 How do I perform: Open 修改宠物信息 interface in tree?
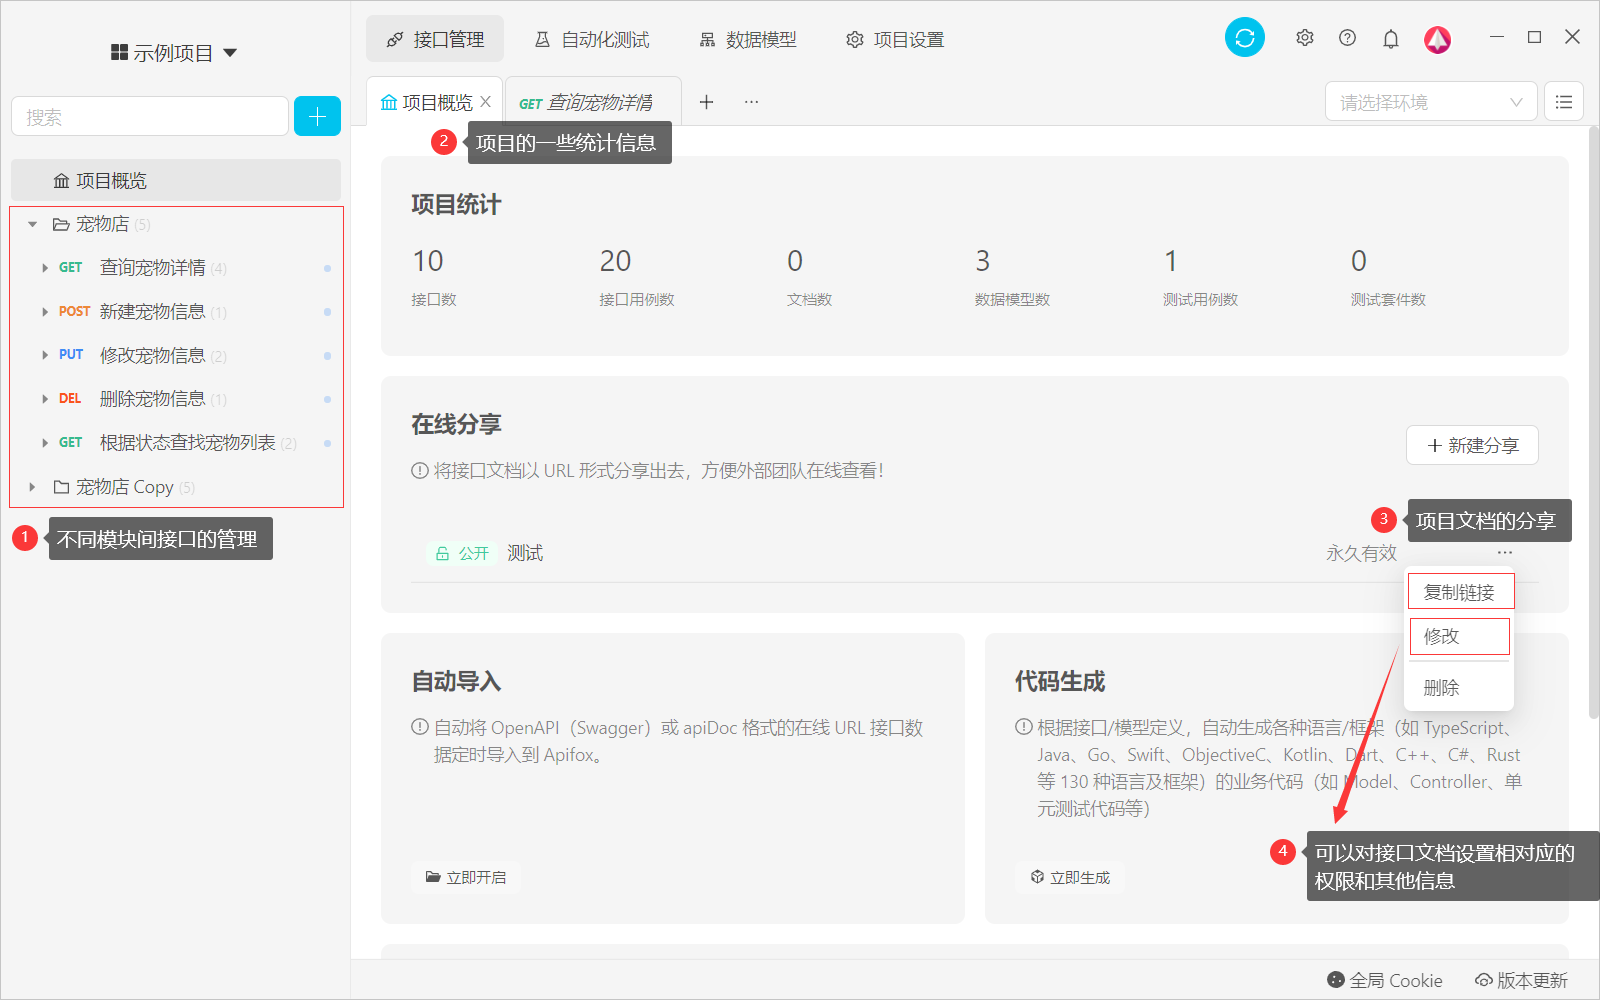(x=153, y=355)
